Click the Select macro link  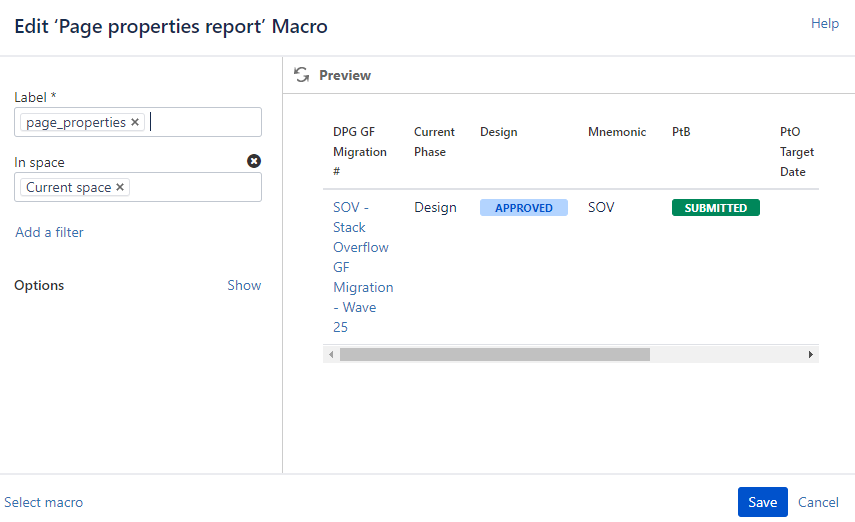tap(44, 502)
